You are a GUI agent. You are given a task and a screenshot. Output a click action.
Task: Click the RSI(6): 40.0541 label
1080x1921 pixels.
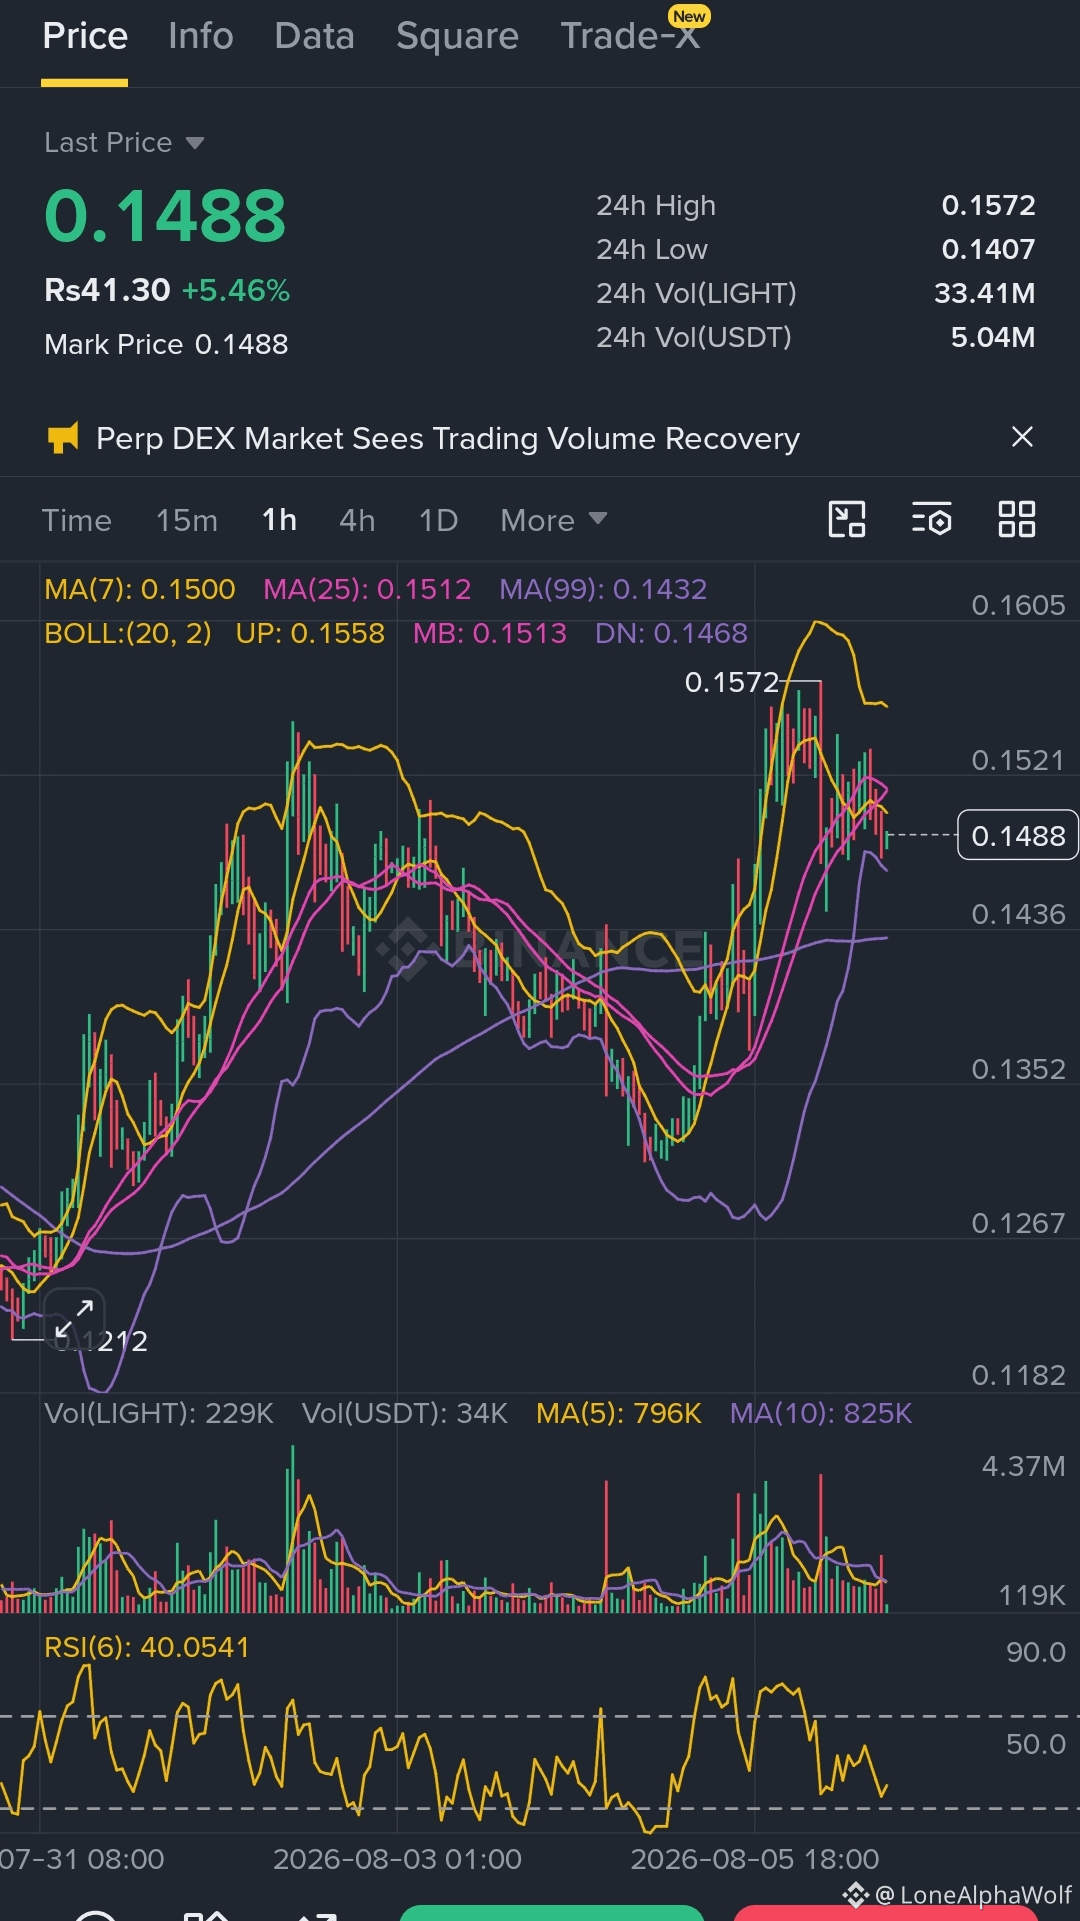pyautogui.click(x=147, y=1647)
